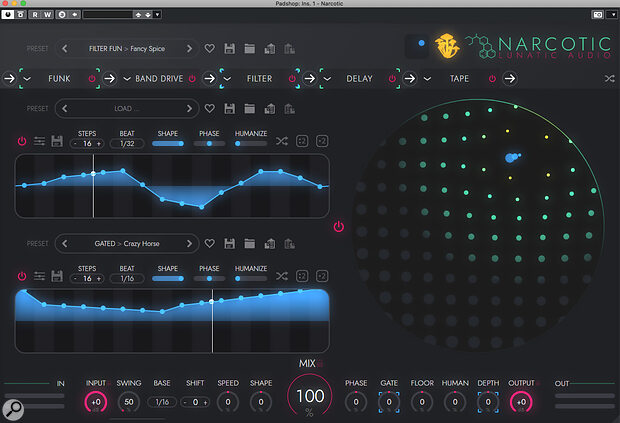Click the divide-by-2 button on 1/32 sequencer
The height and width of the screenshot is (423, 620).
coord(302,141)
